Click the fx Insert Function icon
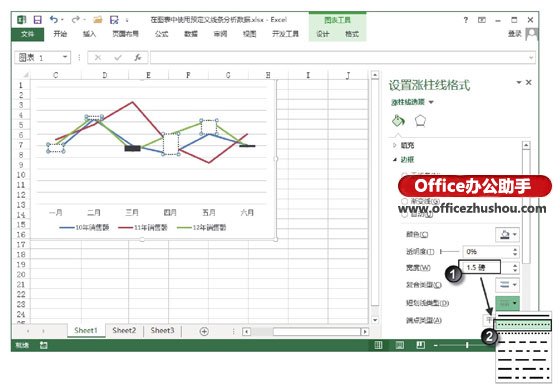Viewport: 560px width, 391px height. tap(138, 57)
